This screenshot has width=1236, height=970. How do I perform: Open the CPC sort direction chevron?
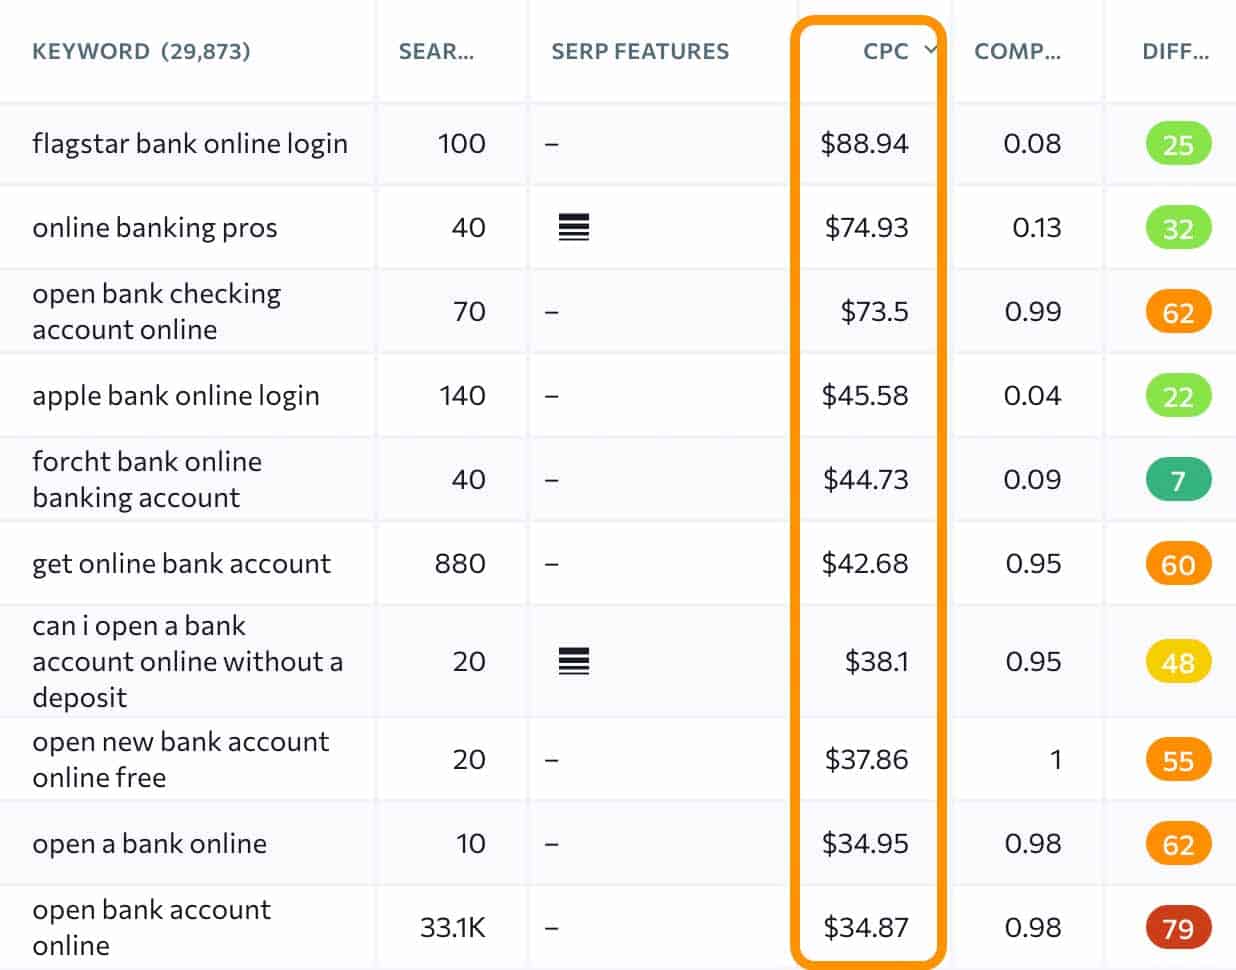click(930, 51)
